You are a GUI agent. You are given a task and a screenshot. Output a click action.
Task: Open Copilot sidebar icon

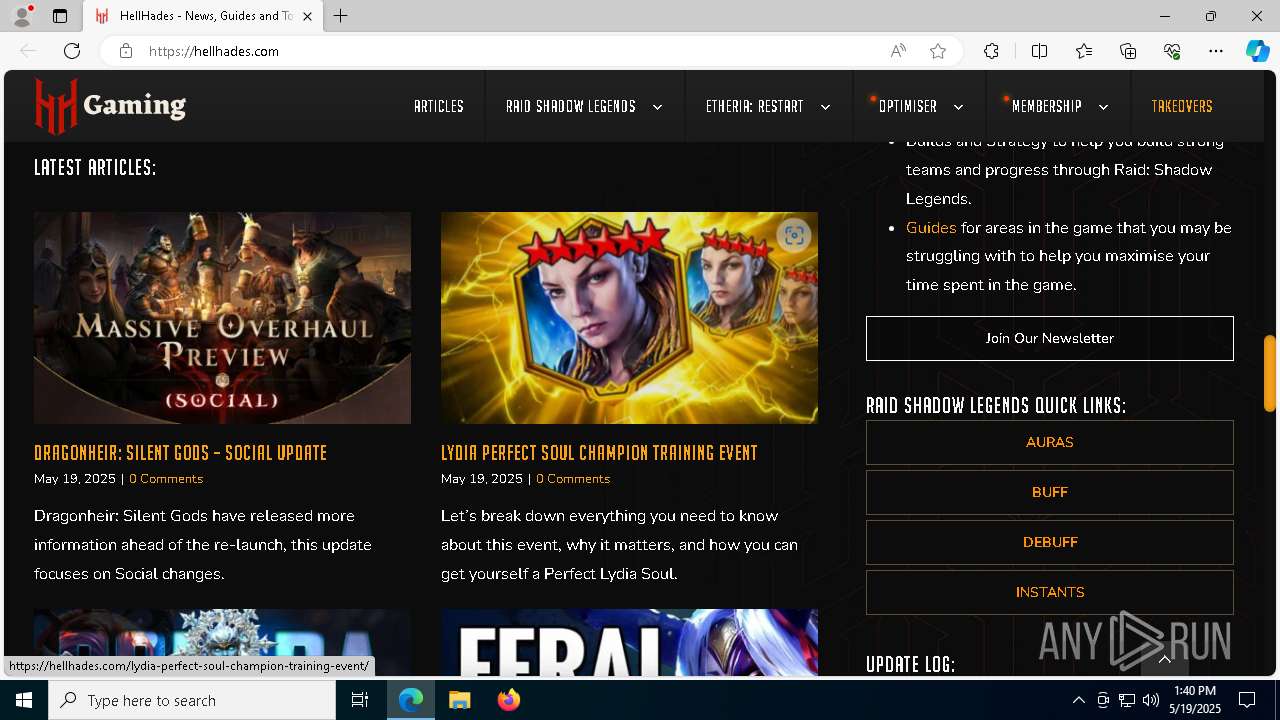(x=1257, y=51)
